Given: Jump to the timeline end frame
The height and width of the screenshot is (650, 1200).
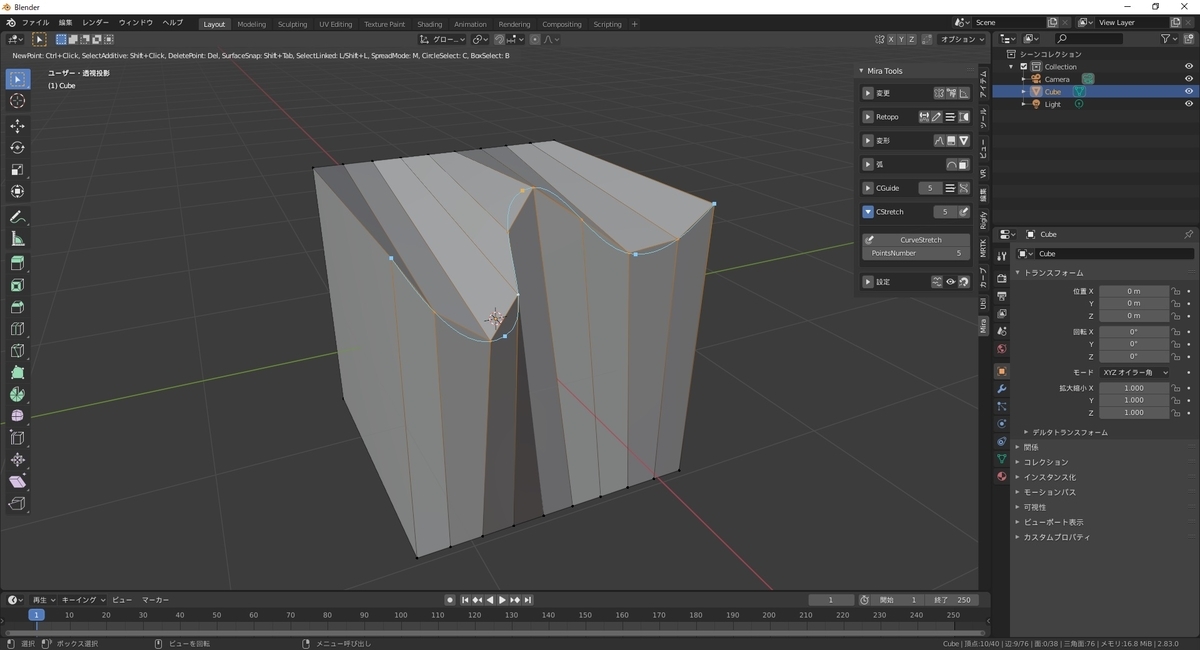Looking at the screenshot, I should pos(527,600).
